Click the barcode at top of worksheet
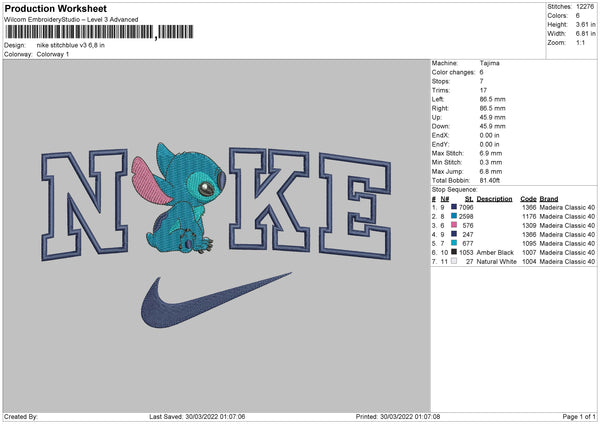 [x=99, y=32]
